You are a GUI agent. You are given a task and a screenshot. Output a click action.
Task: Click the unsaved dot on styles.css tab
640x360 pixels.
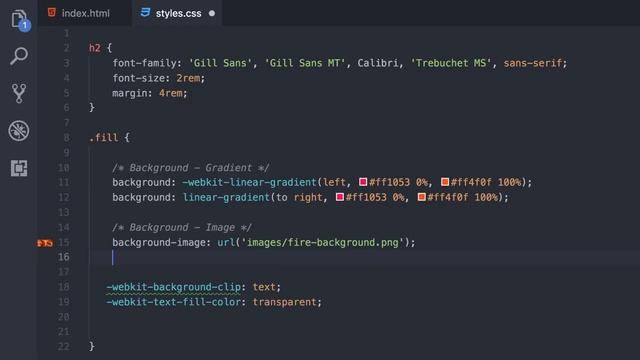(x=212, y=13)
